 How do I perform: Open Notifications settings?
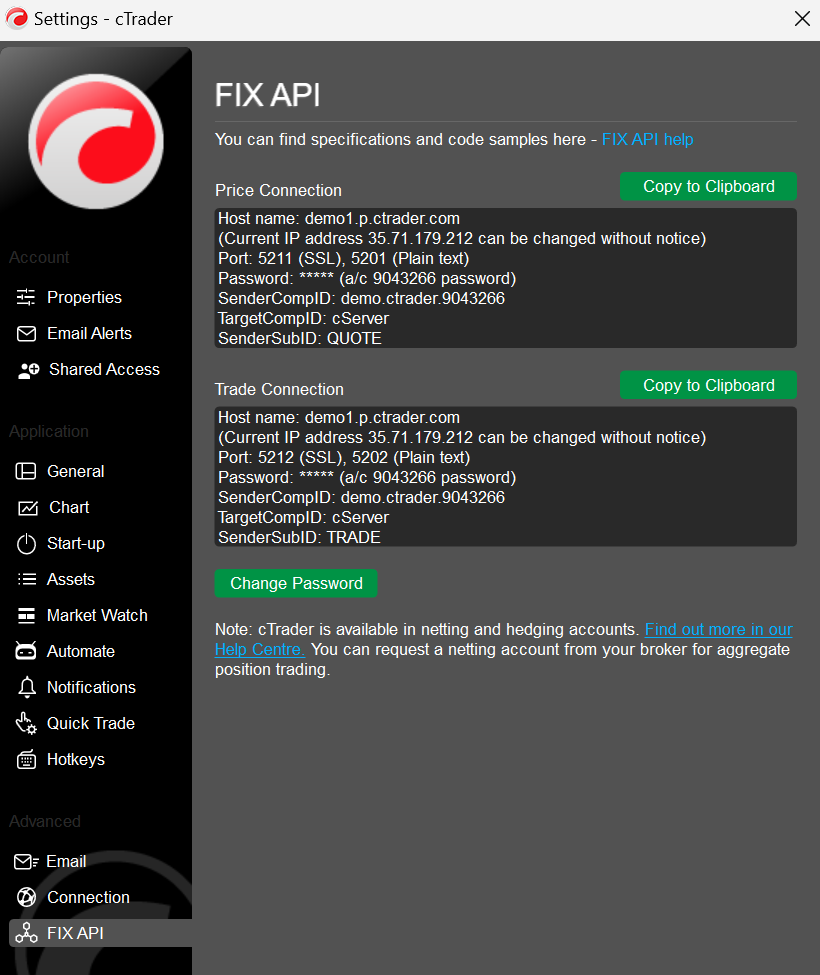pyautogui.click(x=91, y=687)
